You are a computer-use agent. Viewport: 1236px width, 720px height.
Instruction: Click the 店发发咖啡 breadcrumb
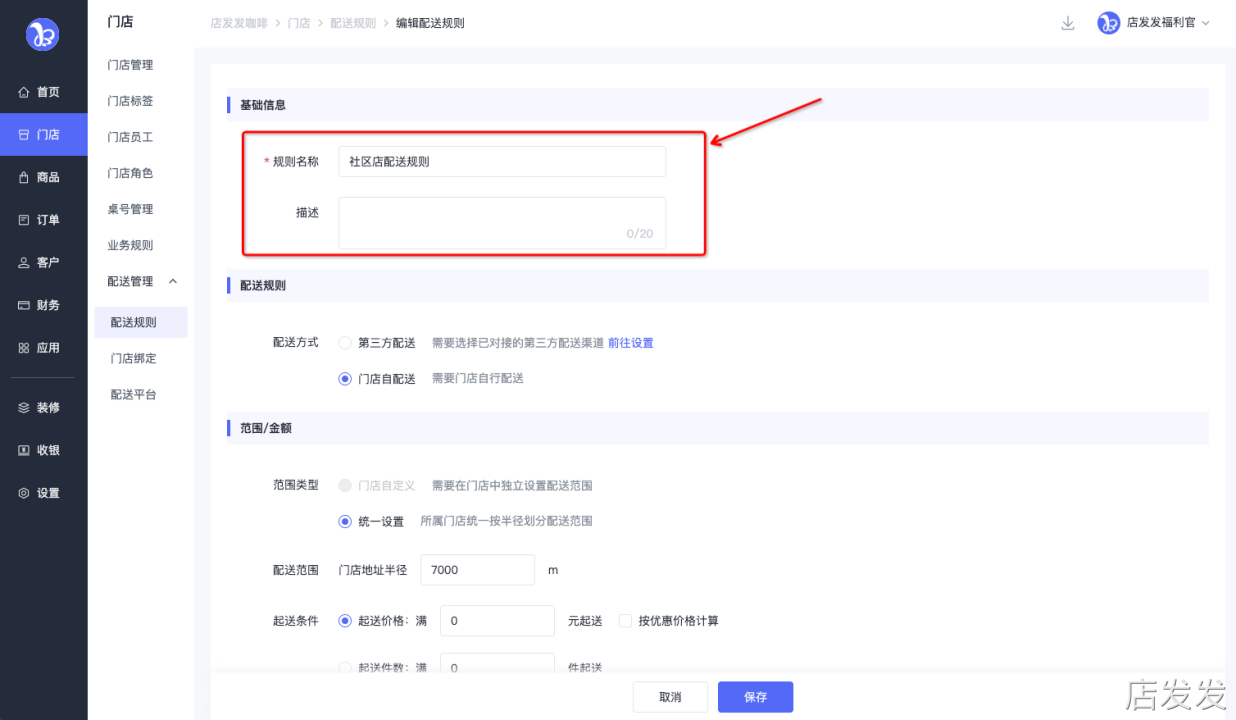click(x=239, y=23)
